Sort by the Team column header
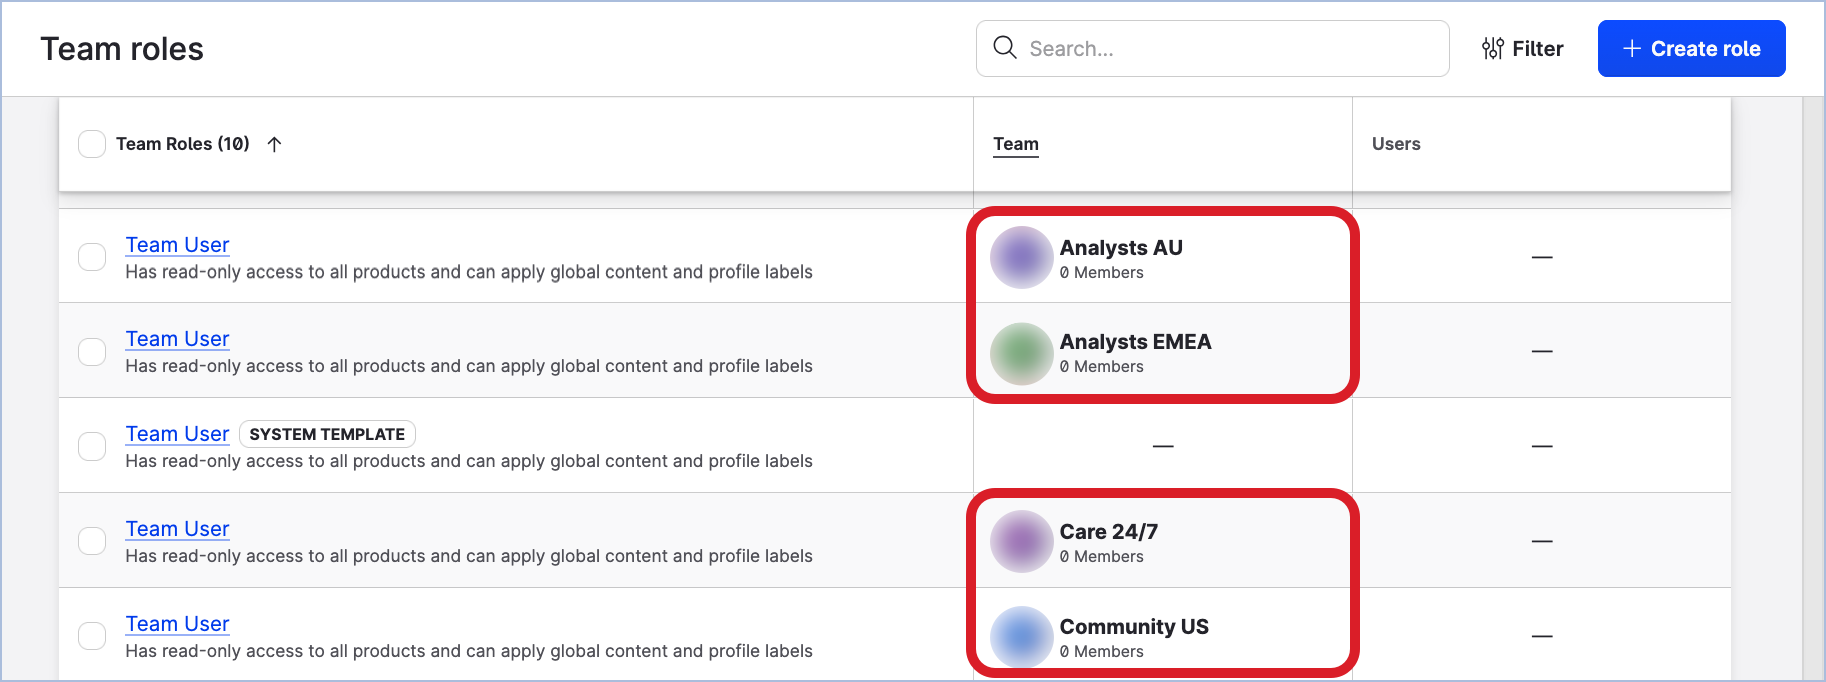The image size is (1826, 682). point(1015,144)
